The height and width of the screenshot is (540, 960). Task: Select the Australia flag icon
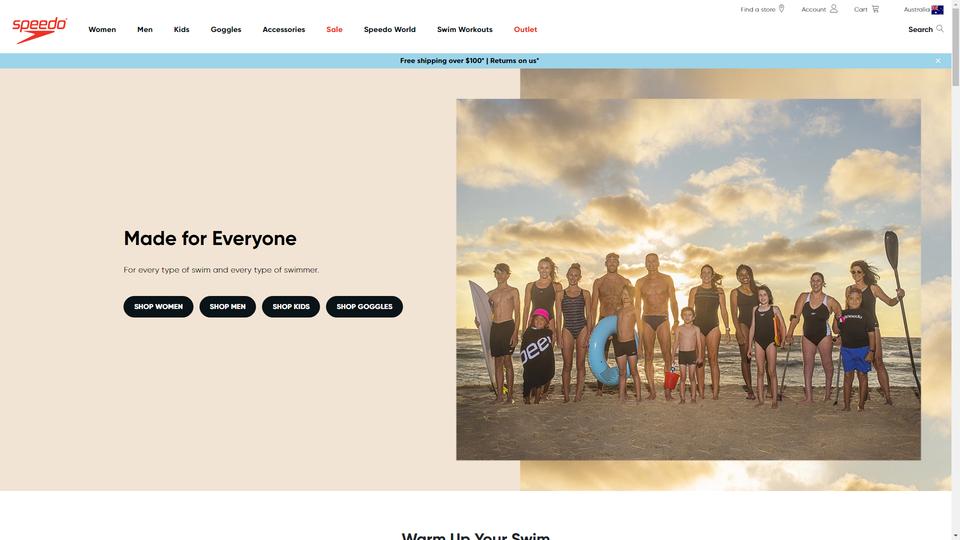pos(937,9)
